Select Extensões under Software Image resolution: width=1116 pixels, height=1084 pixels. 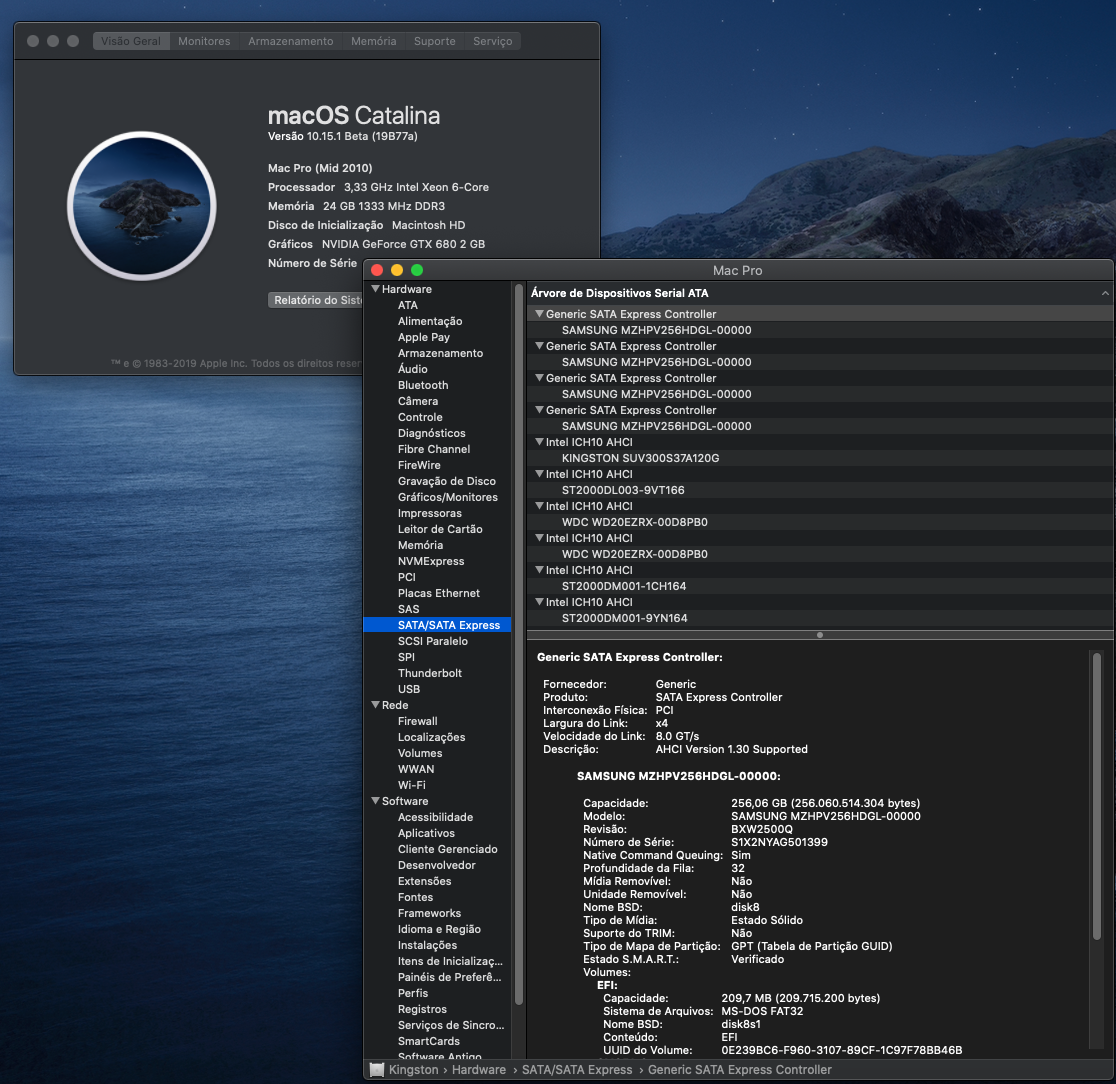coord(424,881)
